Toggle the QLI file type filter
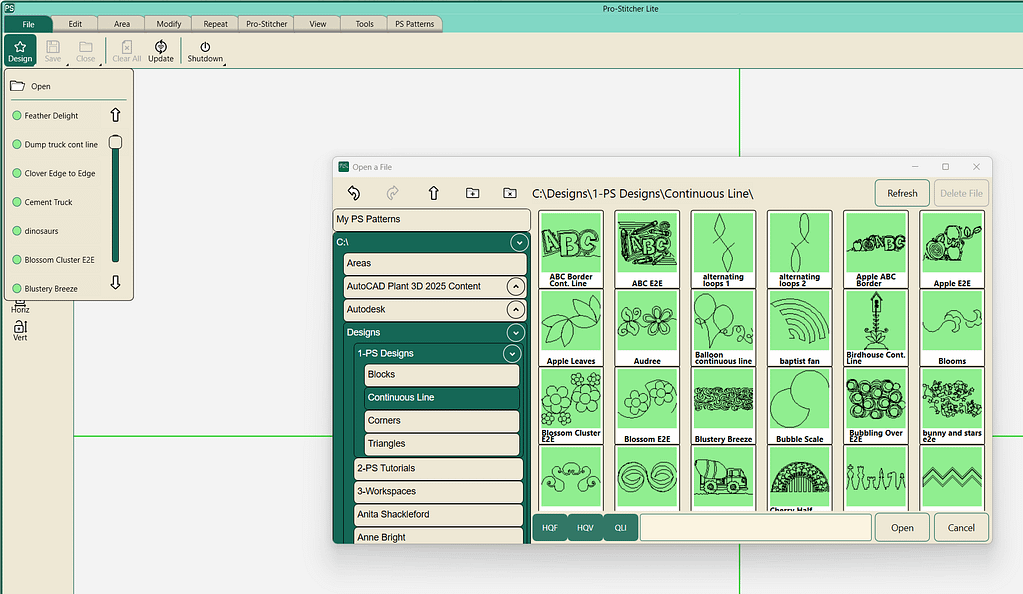 [x=620, y=528]
